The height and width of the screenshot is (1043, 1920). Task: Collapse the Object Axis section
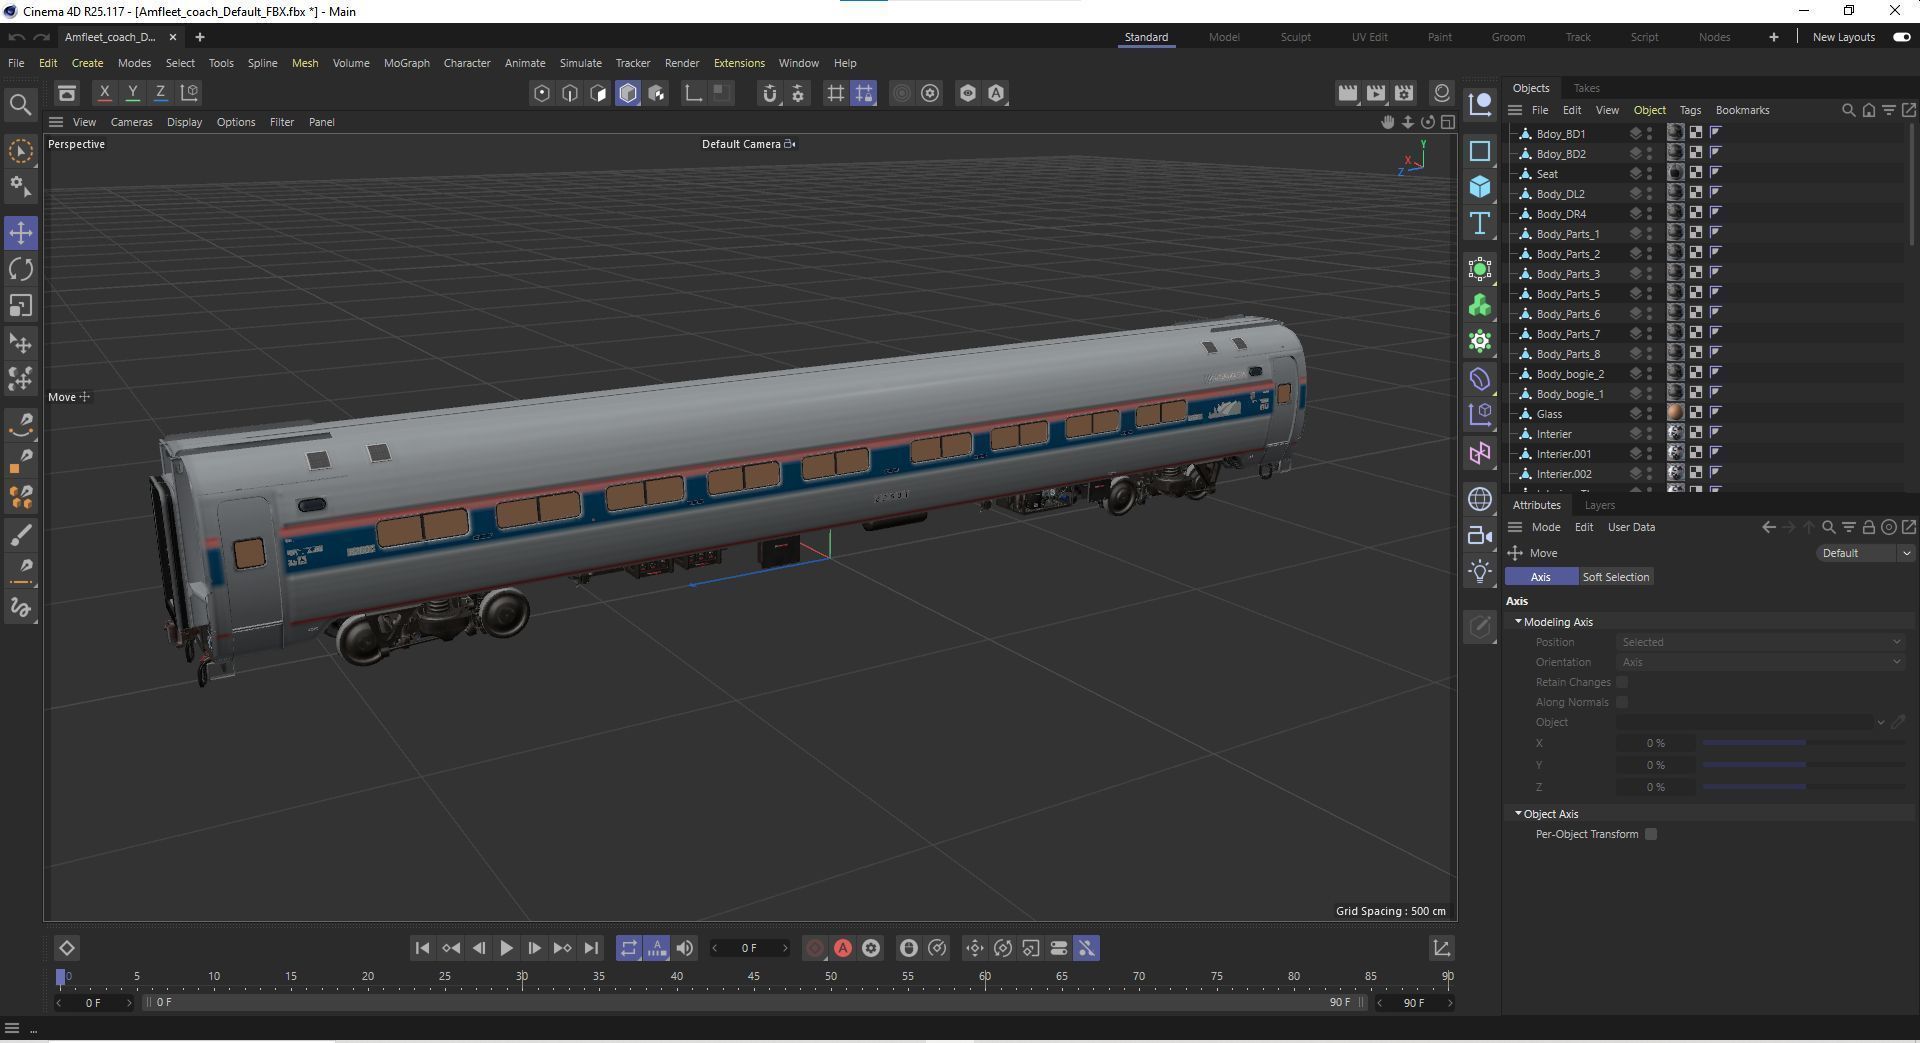(x=1518, y=814)
